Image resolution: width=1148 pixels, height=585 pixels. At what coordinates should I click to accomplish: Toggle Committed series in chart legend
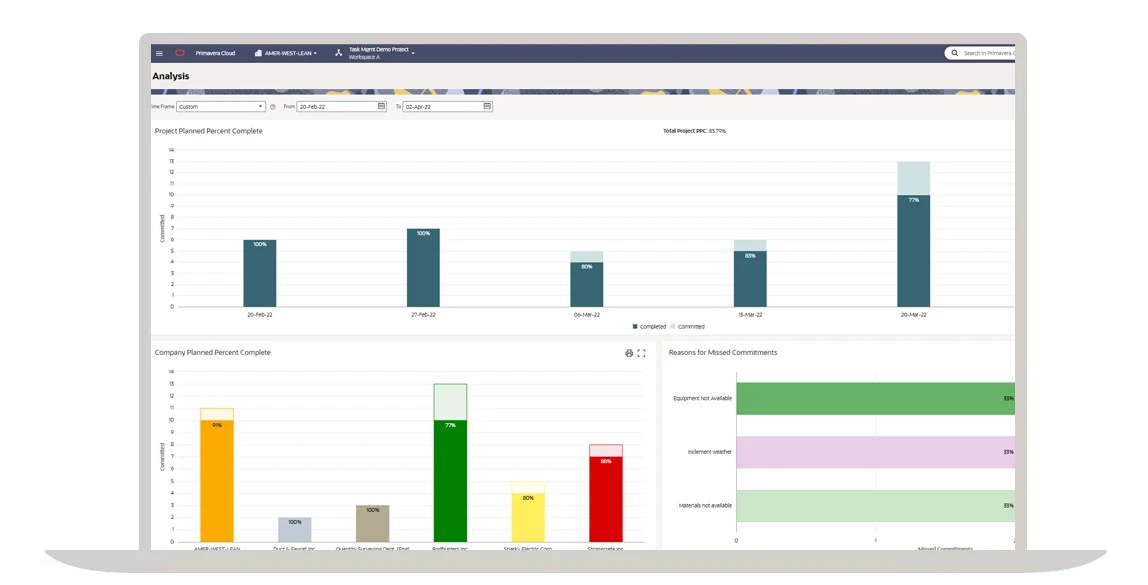tap(687, 326)
